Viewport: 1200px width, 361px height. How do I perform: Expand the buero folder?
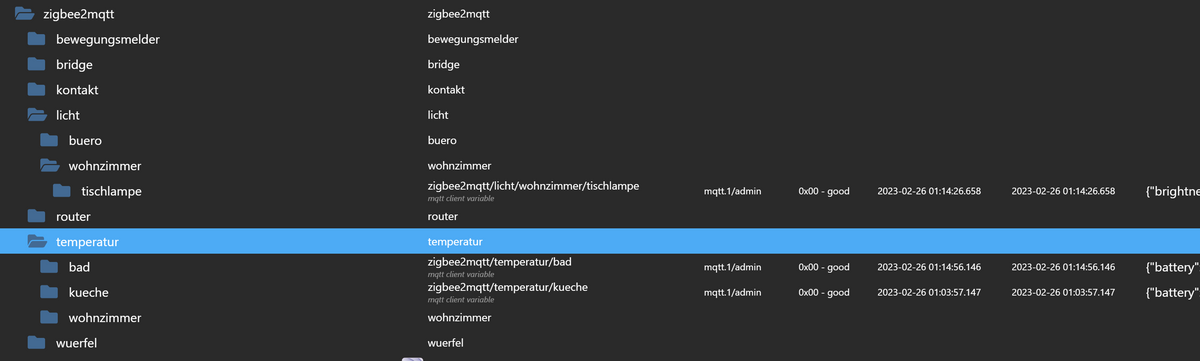click(x=49, y=140)
